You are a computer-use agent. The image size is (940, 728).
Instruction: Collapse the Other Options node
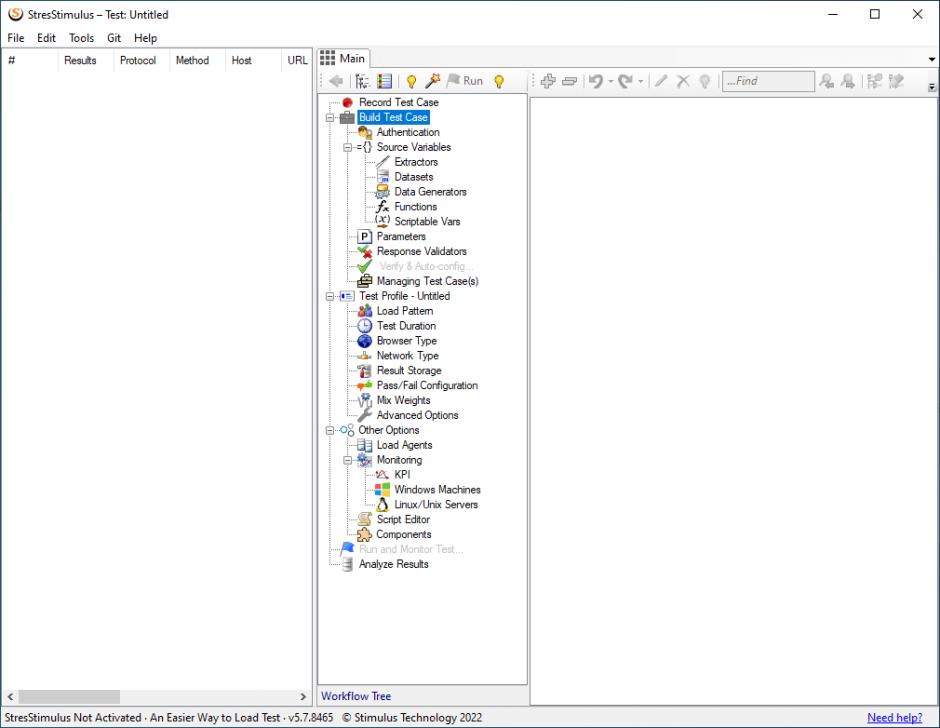pyautogui.click(x=330, y=430)
